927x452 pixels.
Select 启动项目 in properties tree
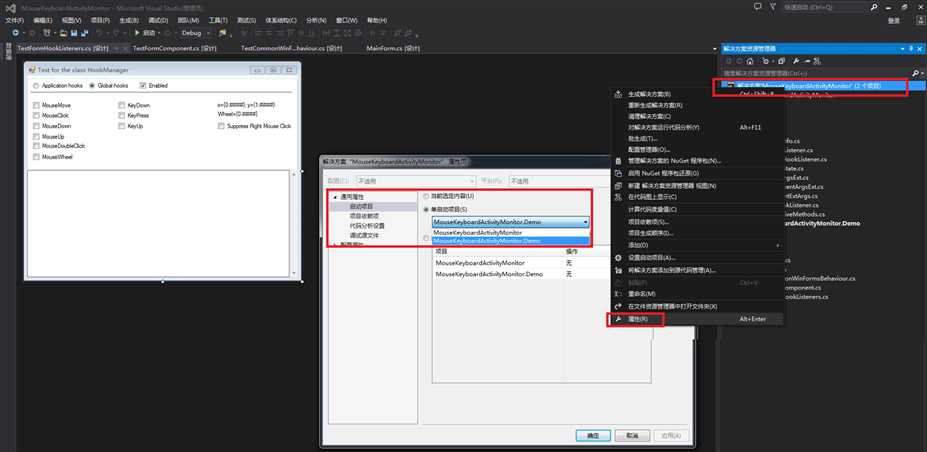click(x=361, y=207)
